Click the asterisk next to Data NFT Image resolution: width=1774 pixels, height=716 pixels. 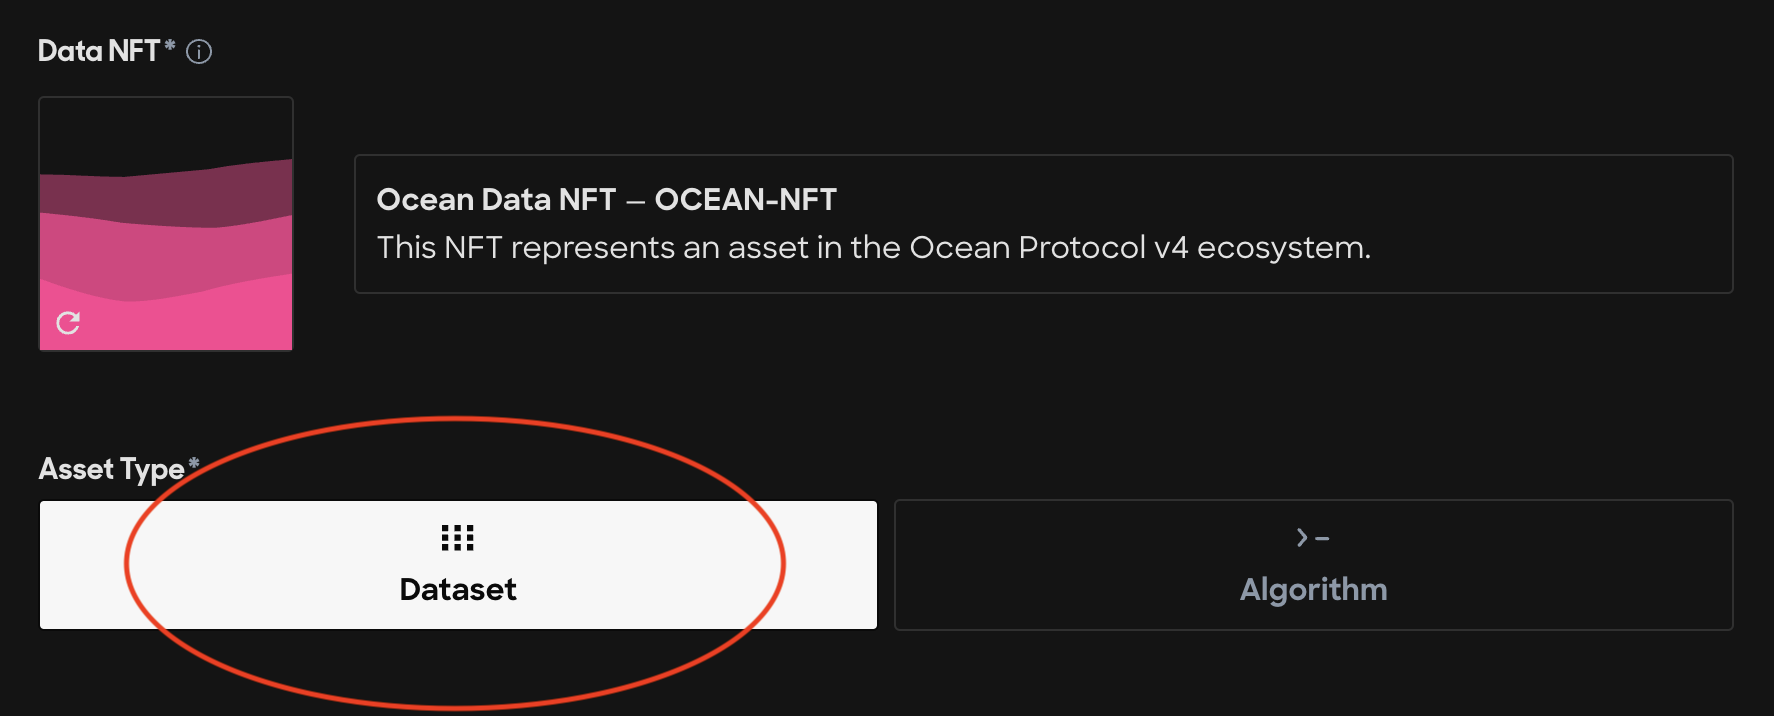pyautogui.click(x=170, y=45)
